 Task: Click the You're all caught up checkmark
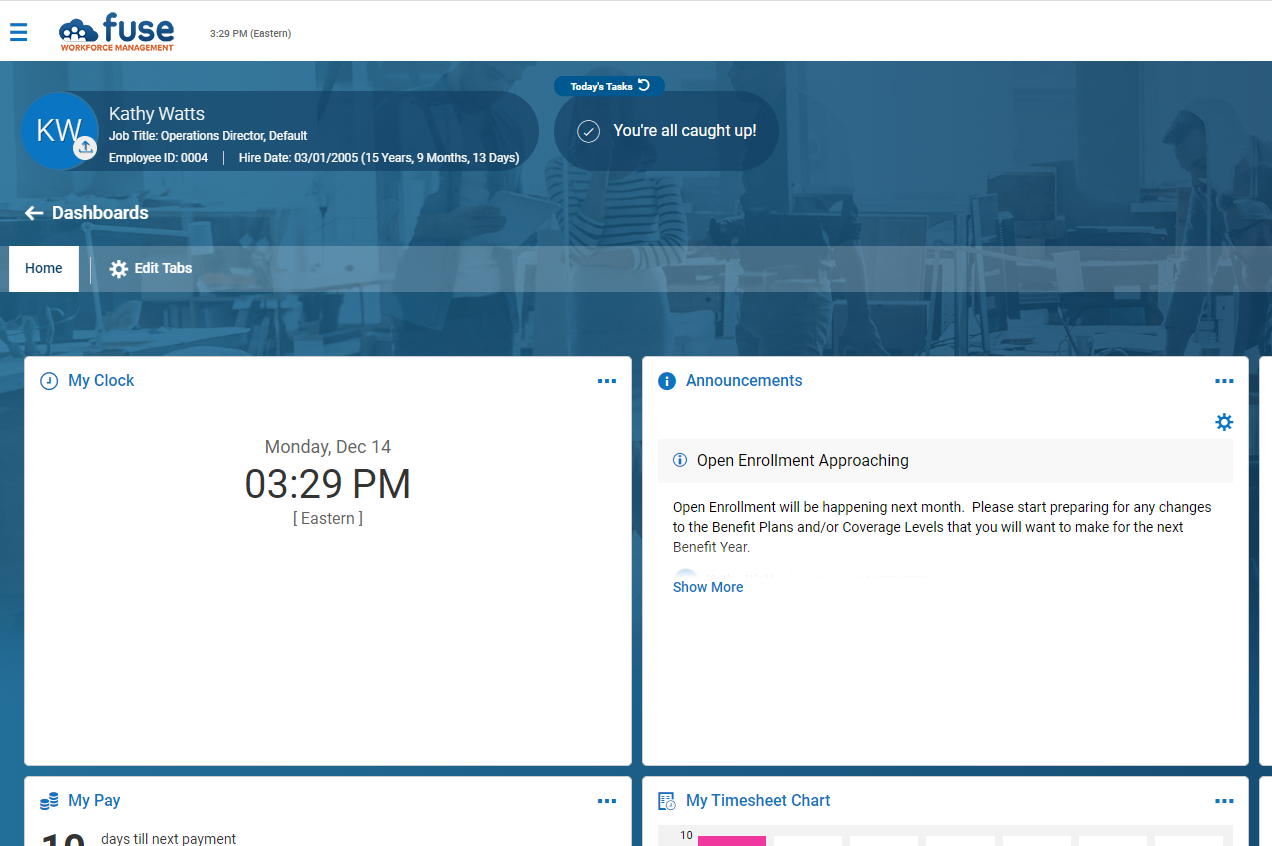589,131
